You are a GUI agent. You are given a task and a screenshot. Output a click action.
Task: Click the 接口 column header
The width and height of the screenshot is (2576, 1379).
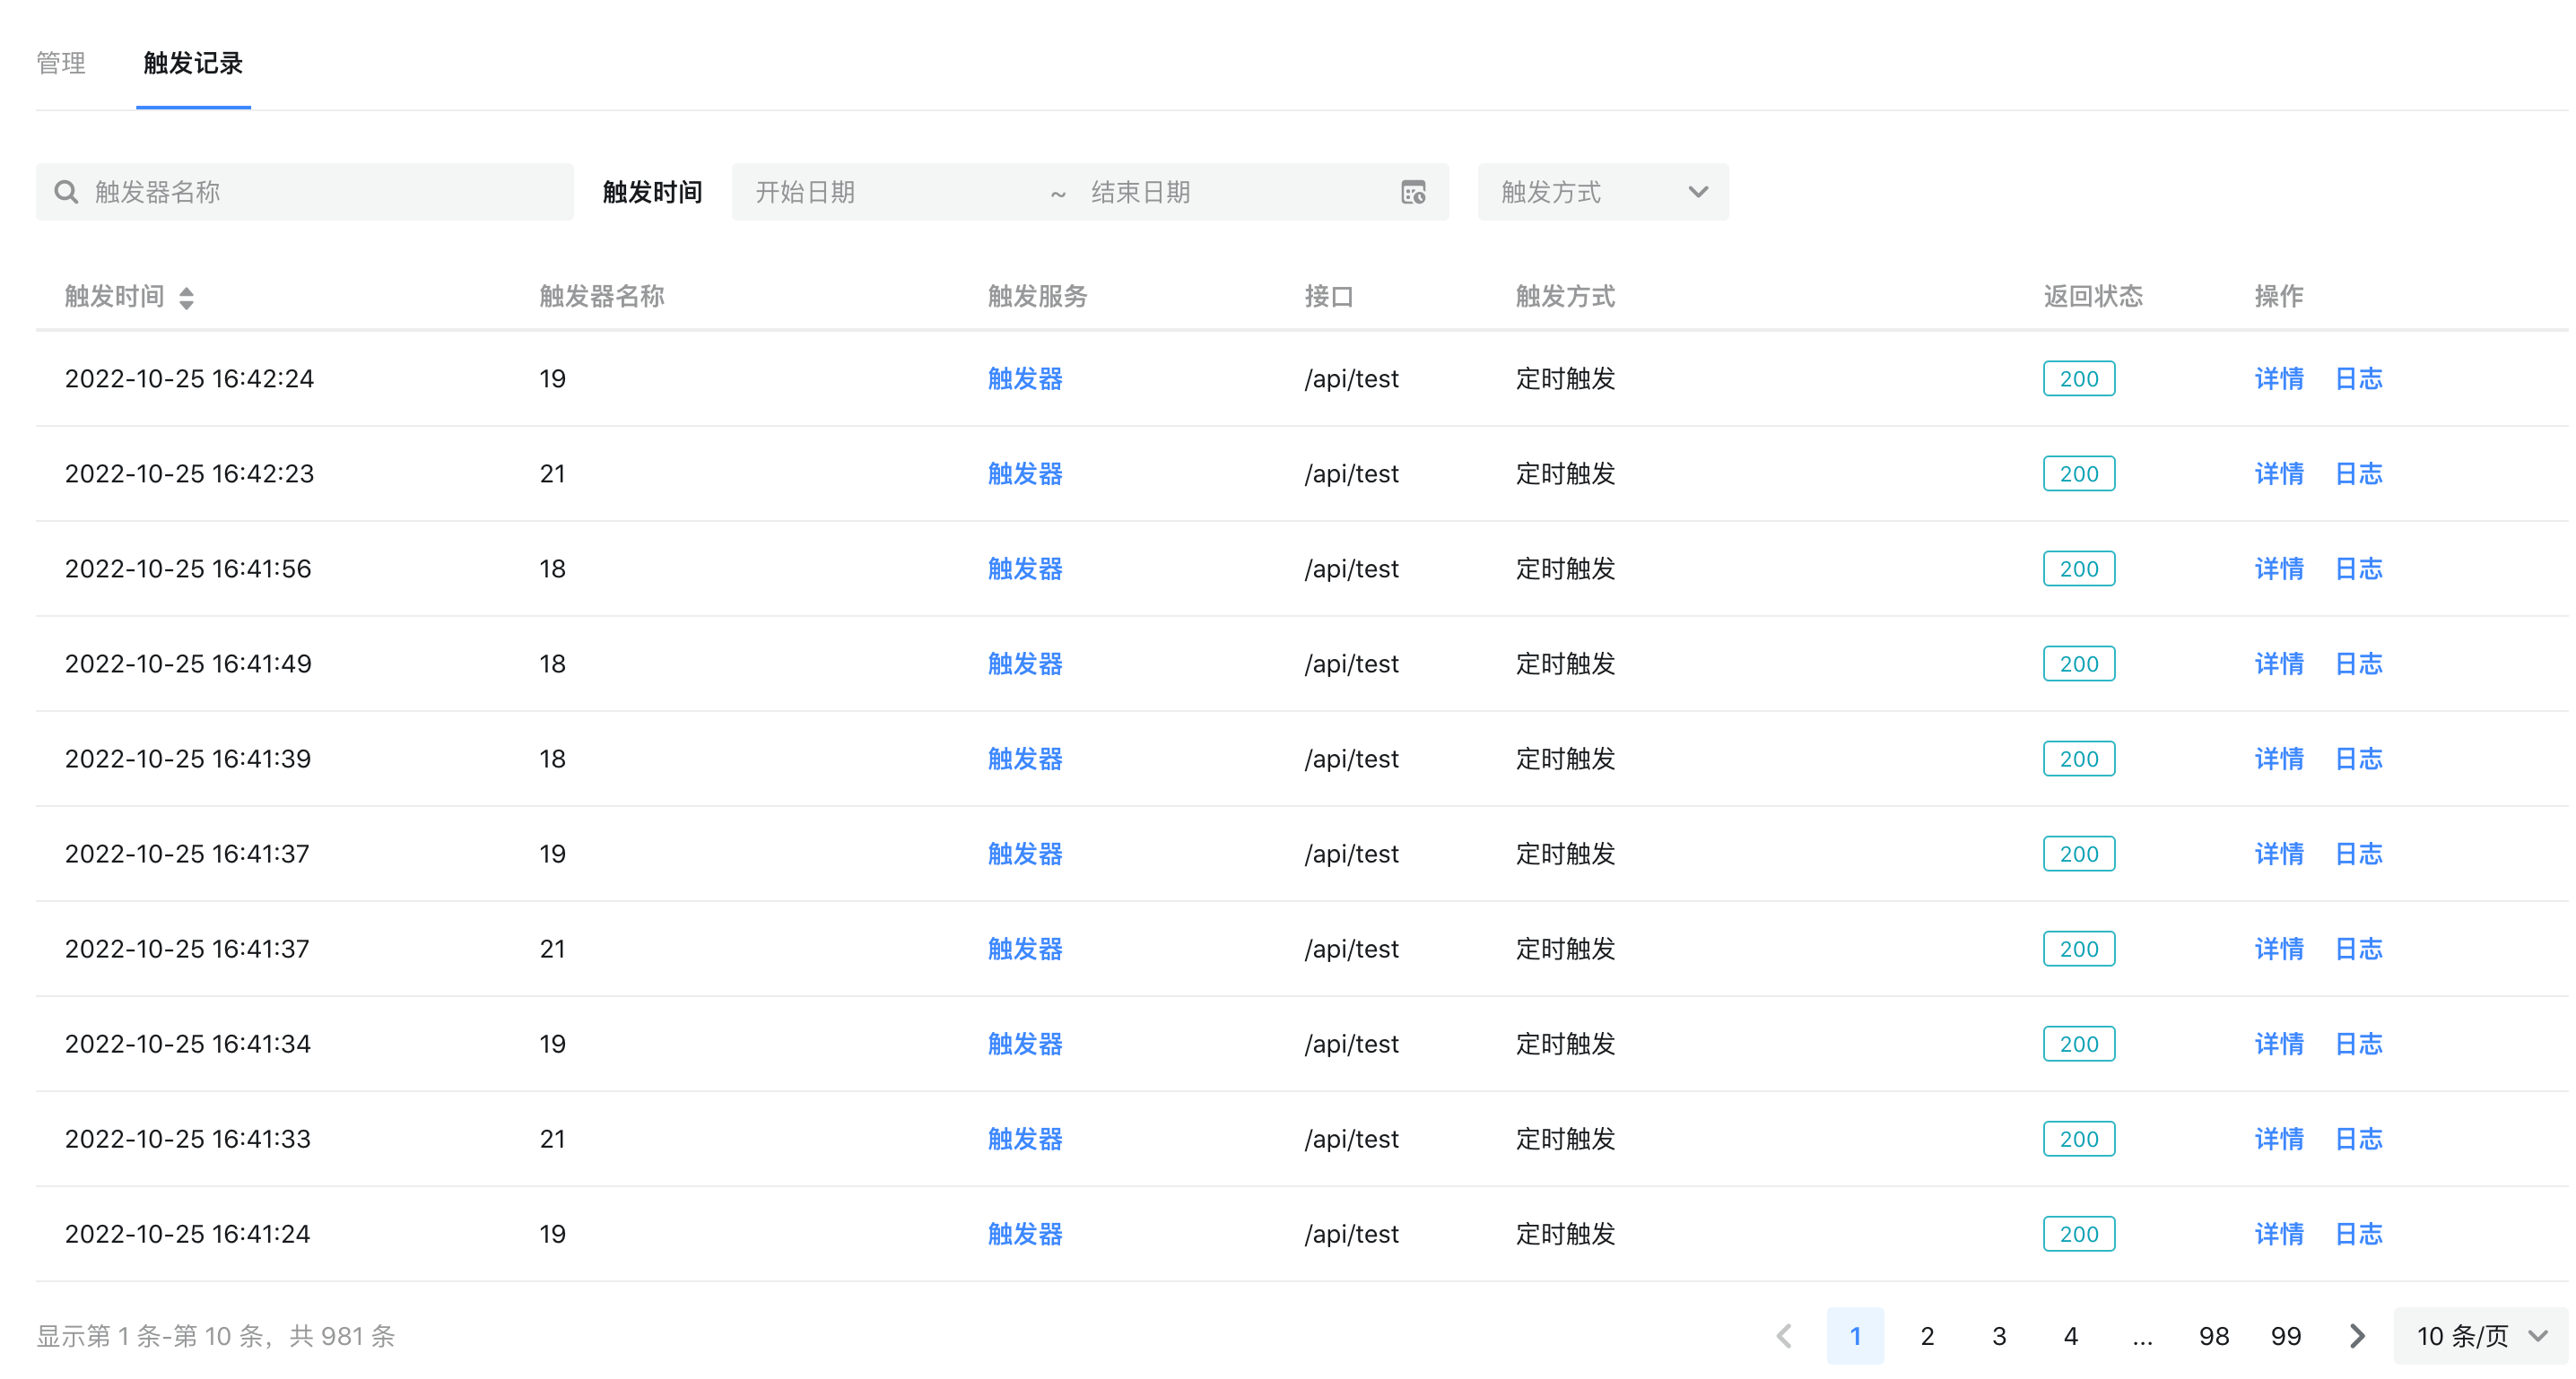click(x=1329, y=296)
